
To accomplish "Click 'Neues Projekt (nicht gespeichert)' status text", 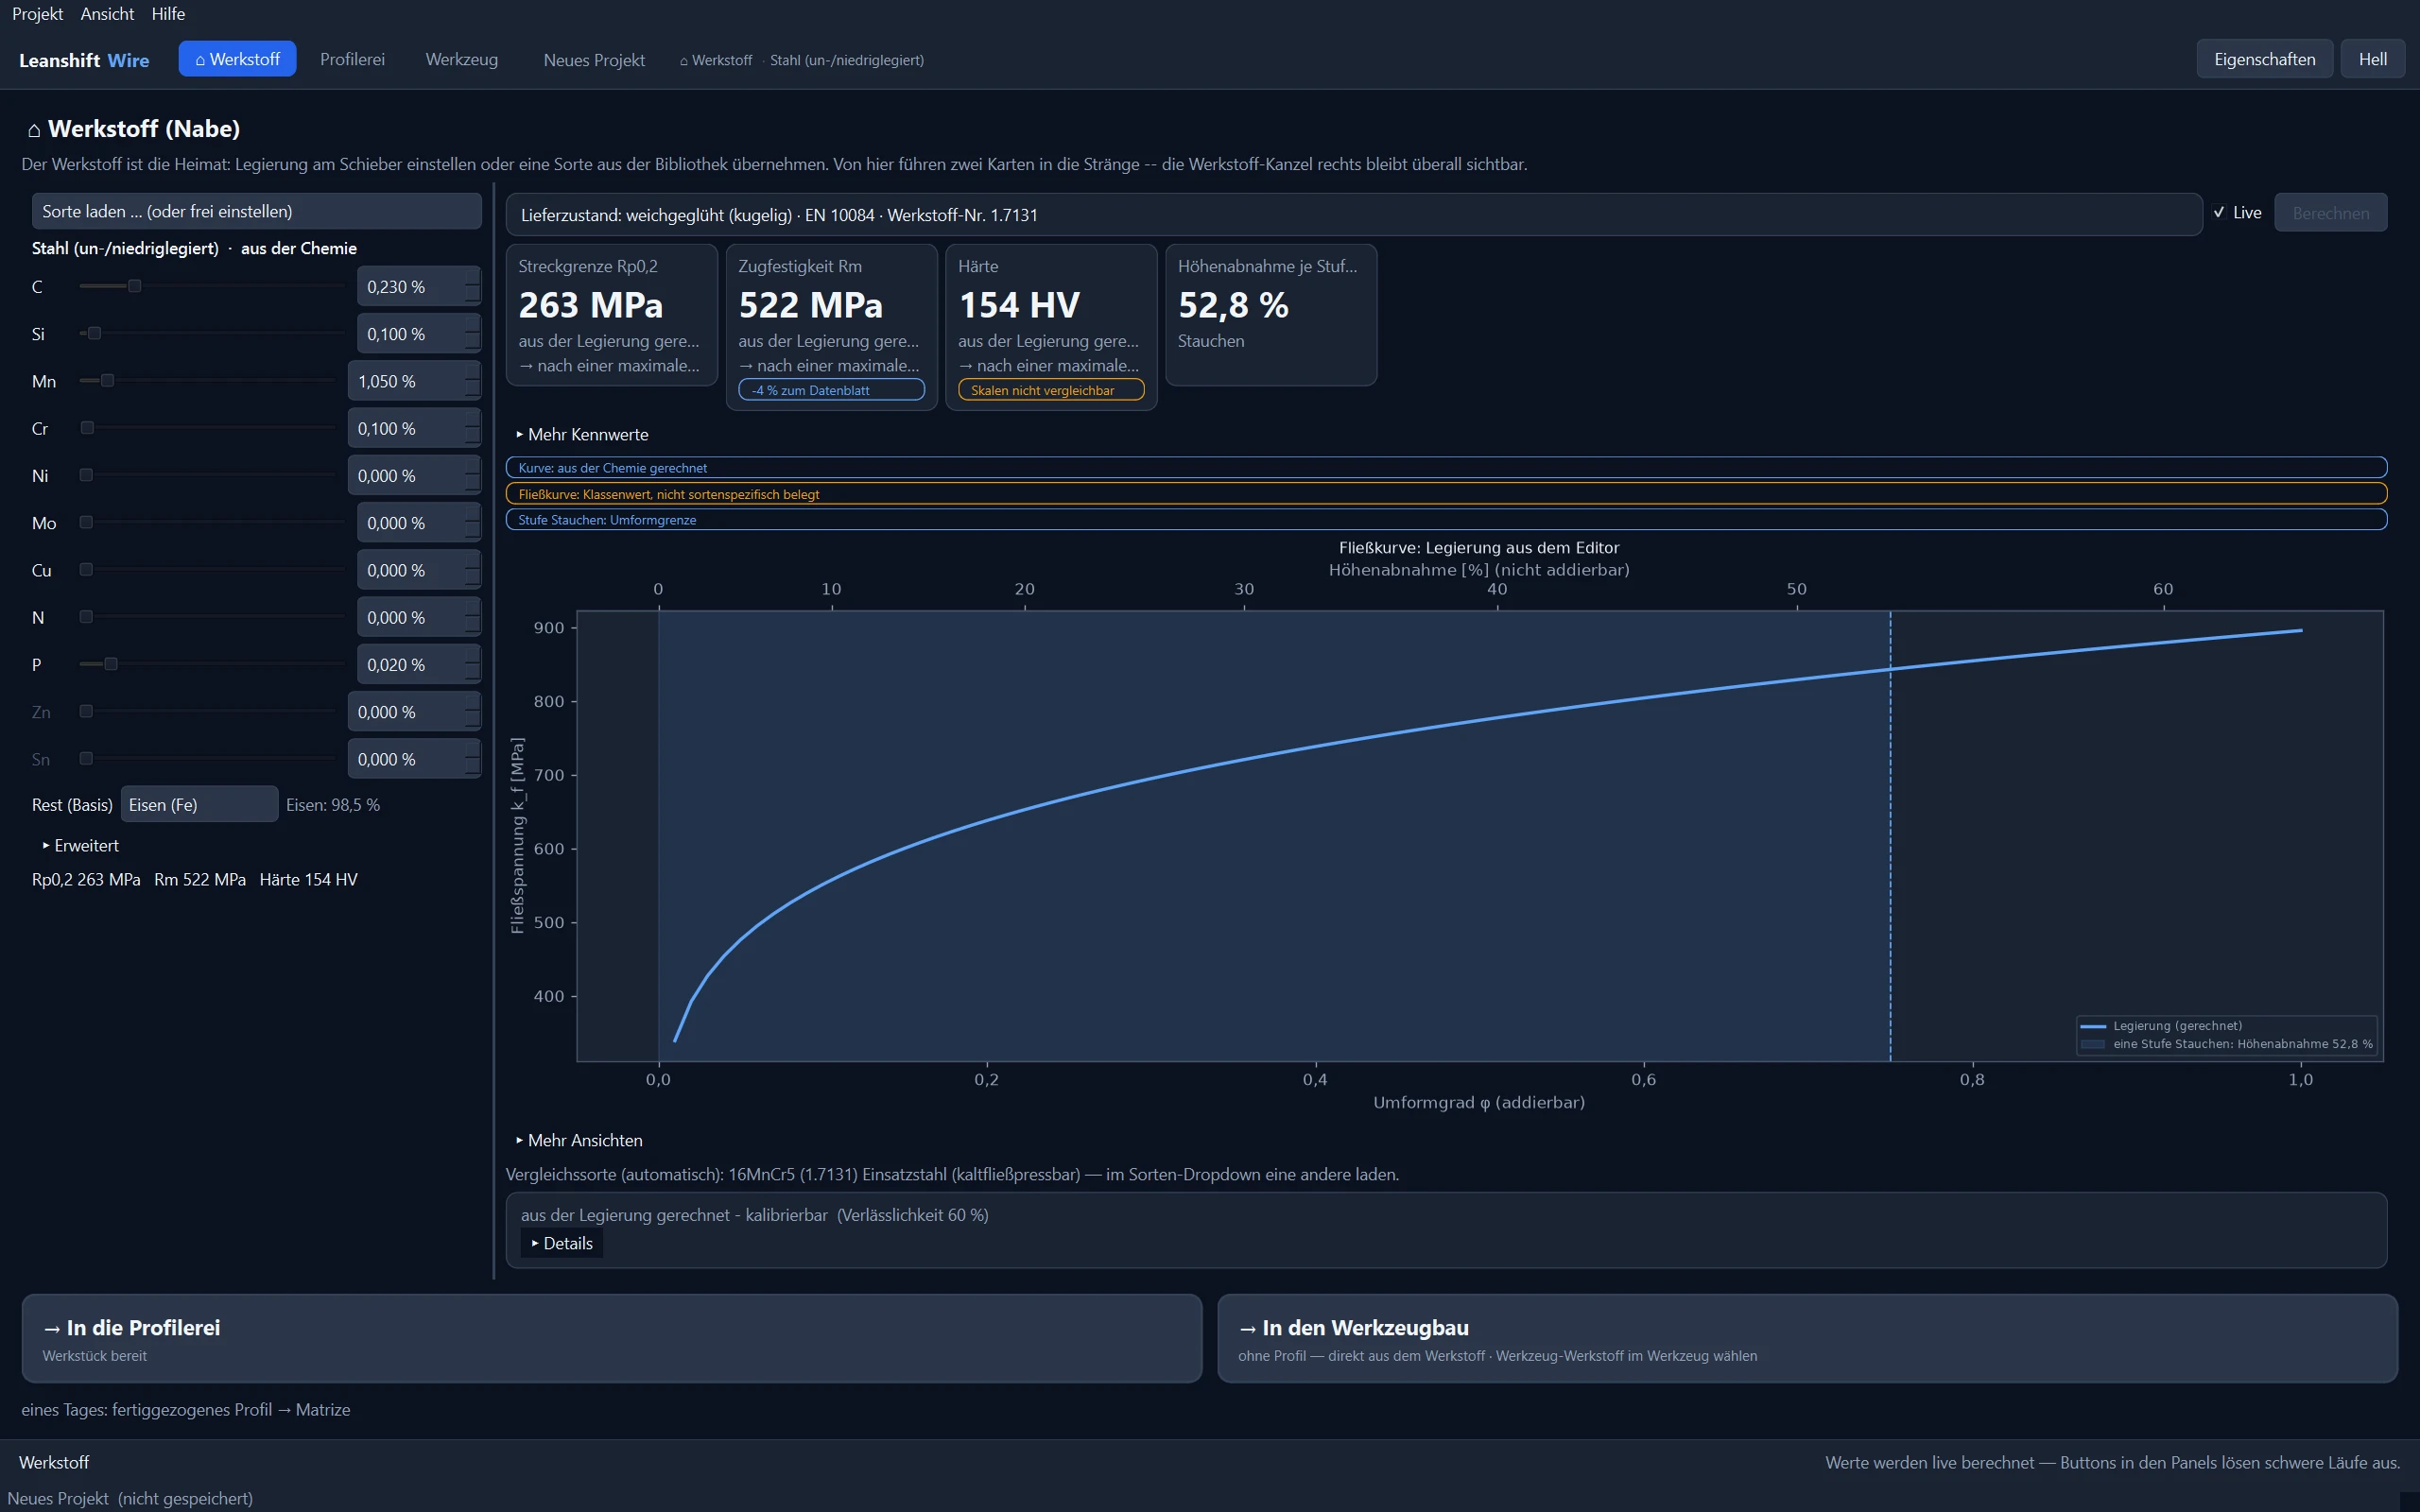I will pos(130,1498).
